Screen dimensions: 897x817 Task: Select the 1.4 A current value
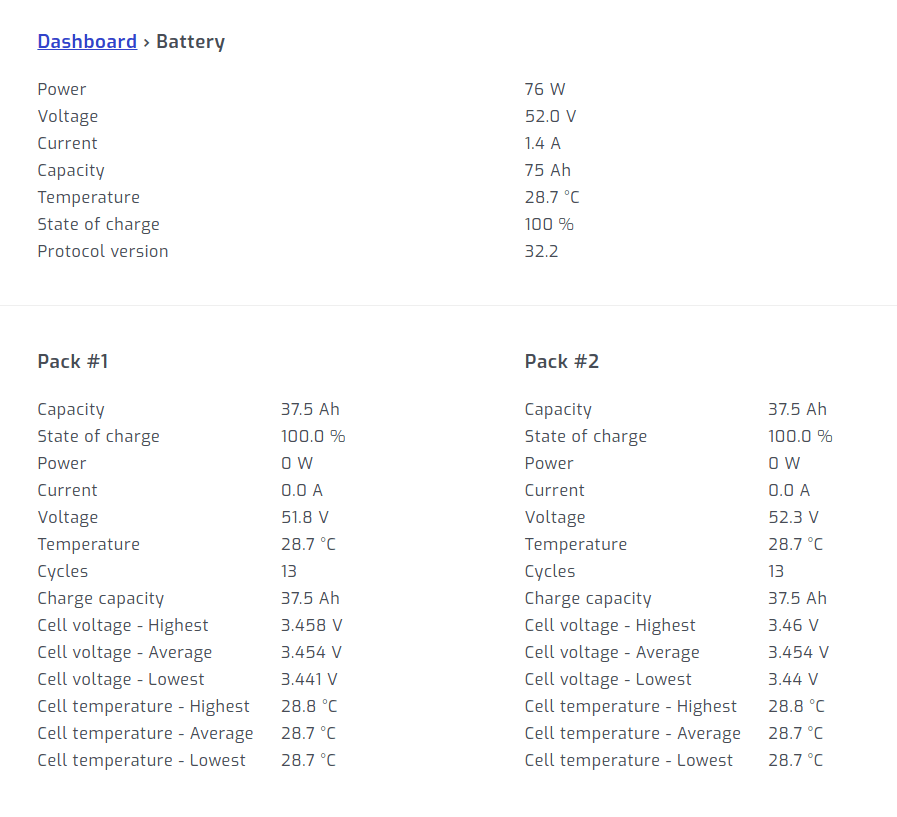542,144
